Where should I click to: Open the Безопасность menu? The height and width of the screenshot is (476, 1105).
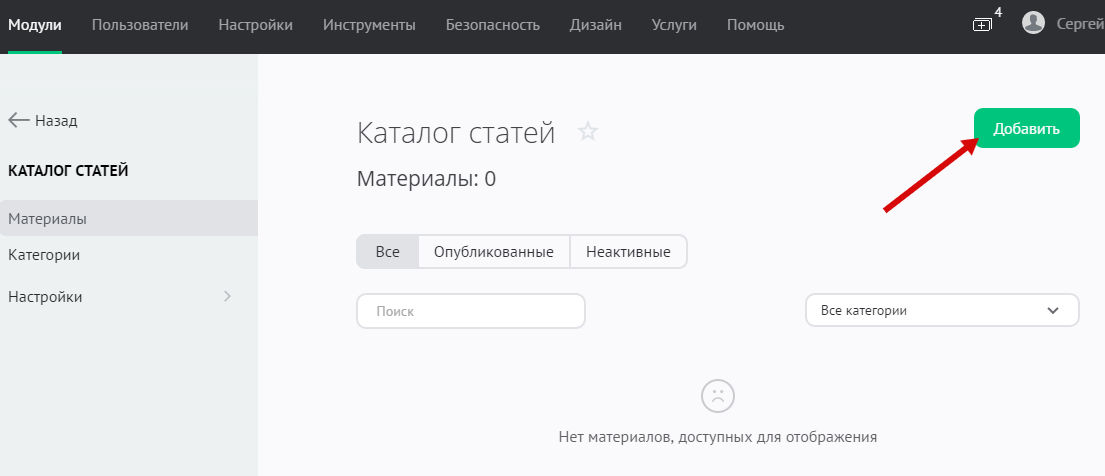(492, 24)
